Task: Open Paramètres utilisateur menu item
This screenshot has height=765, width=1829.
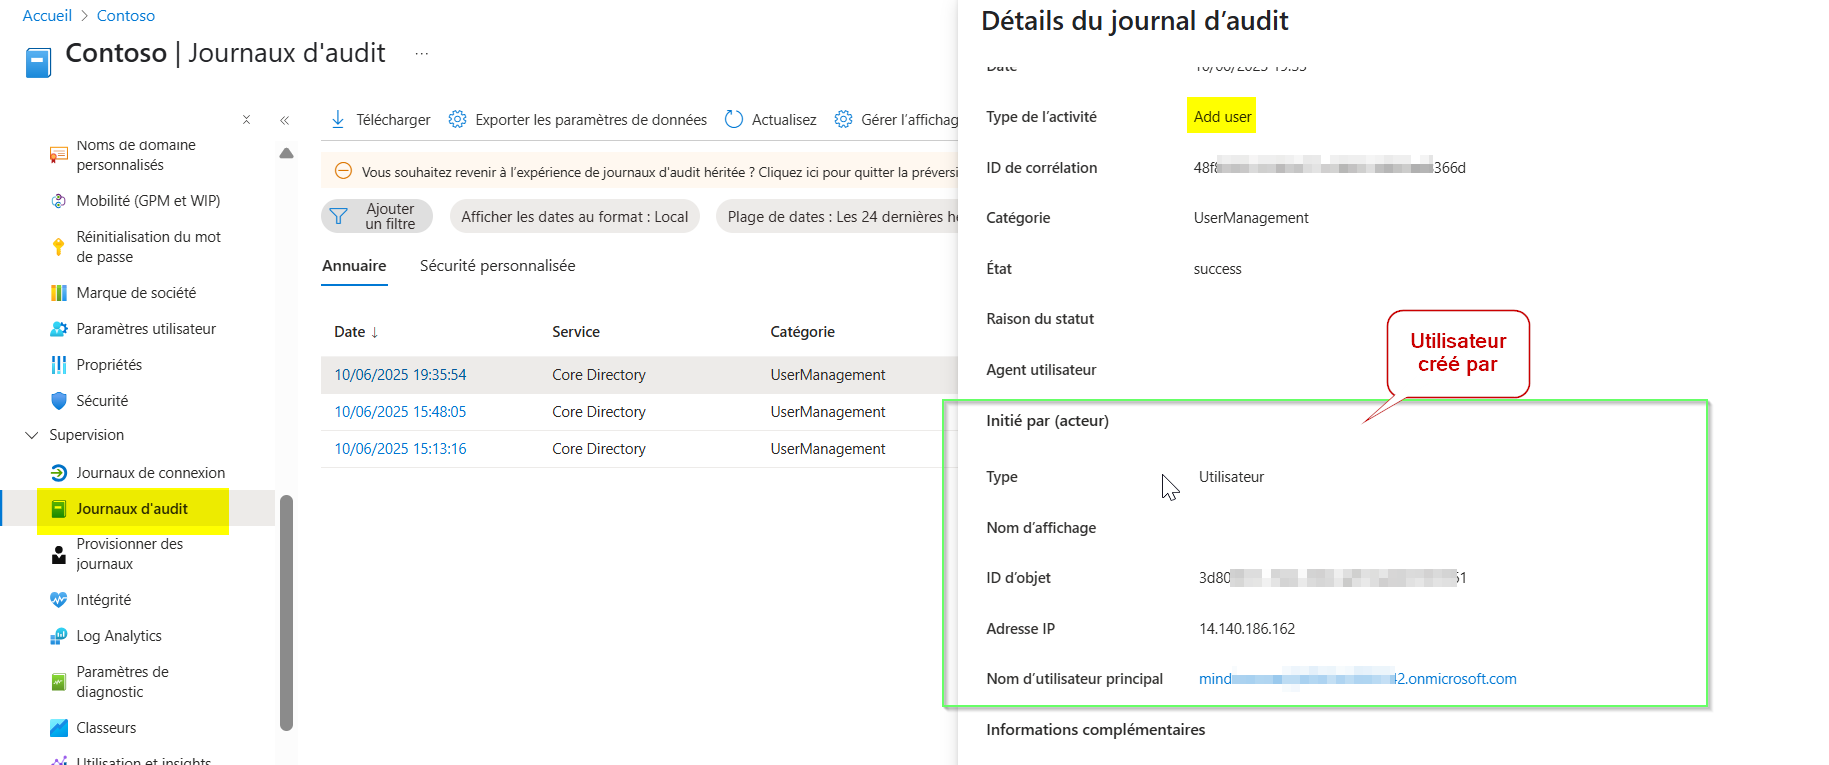Action: [x=146, y=329]
